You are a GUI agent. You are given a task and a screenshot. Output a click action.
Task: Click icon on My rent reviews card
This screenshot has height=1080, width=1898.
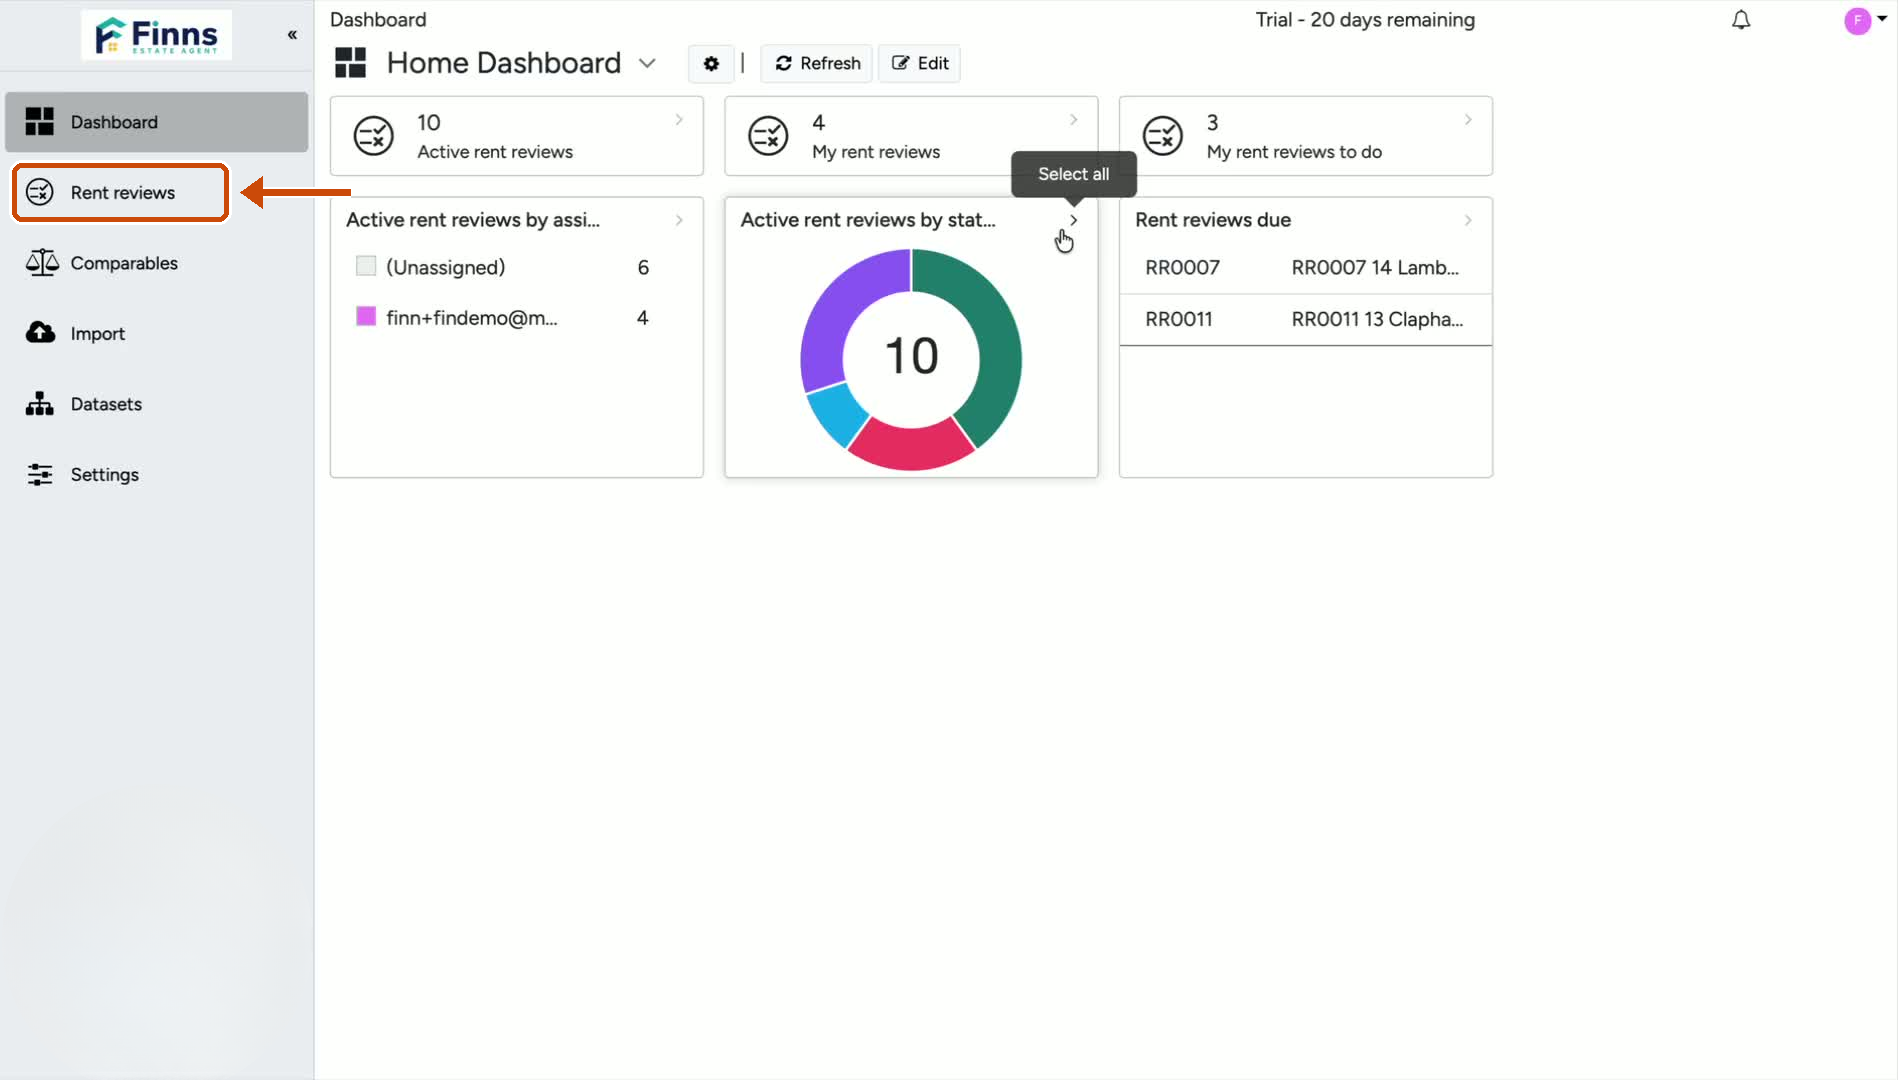point(769,136)
